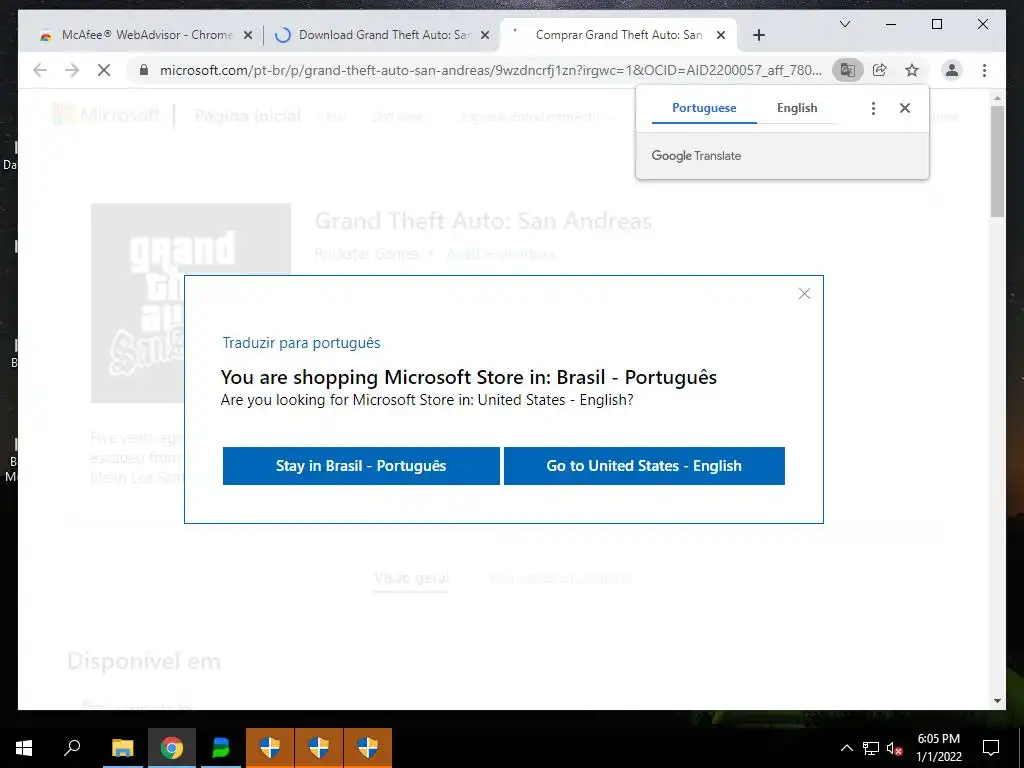This screenshot has height=768, width=1024.
Task: Open File Explorer from the taskbar
Action: (122, 748)
